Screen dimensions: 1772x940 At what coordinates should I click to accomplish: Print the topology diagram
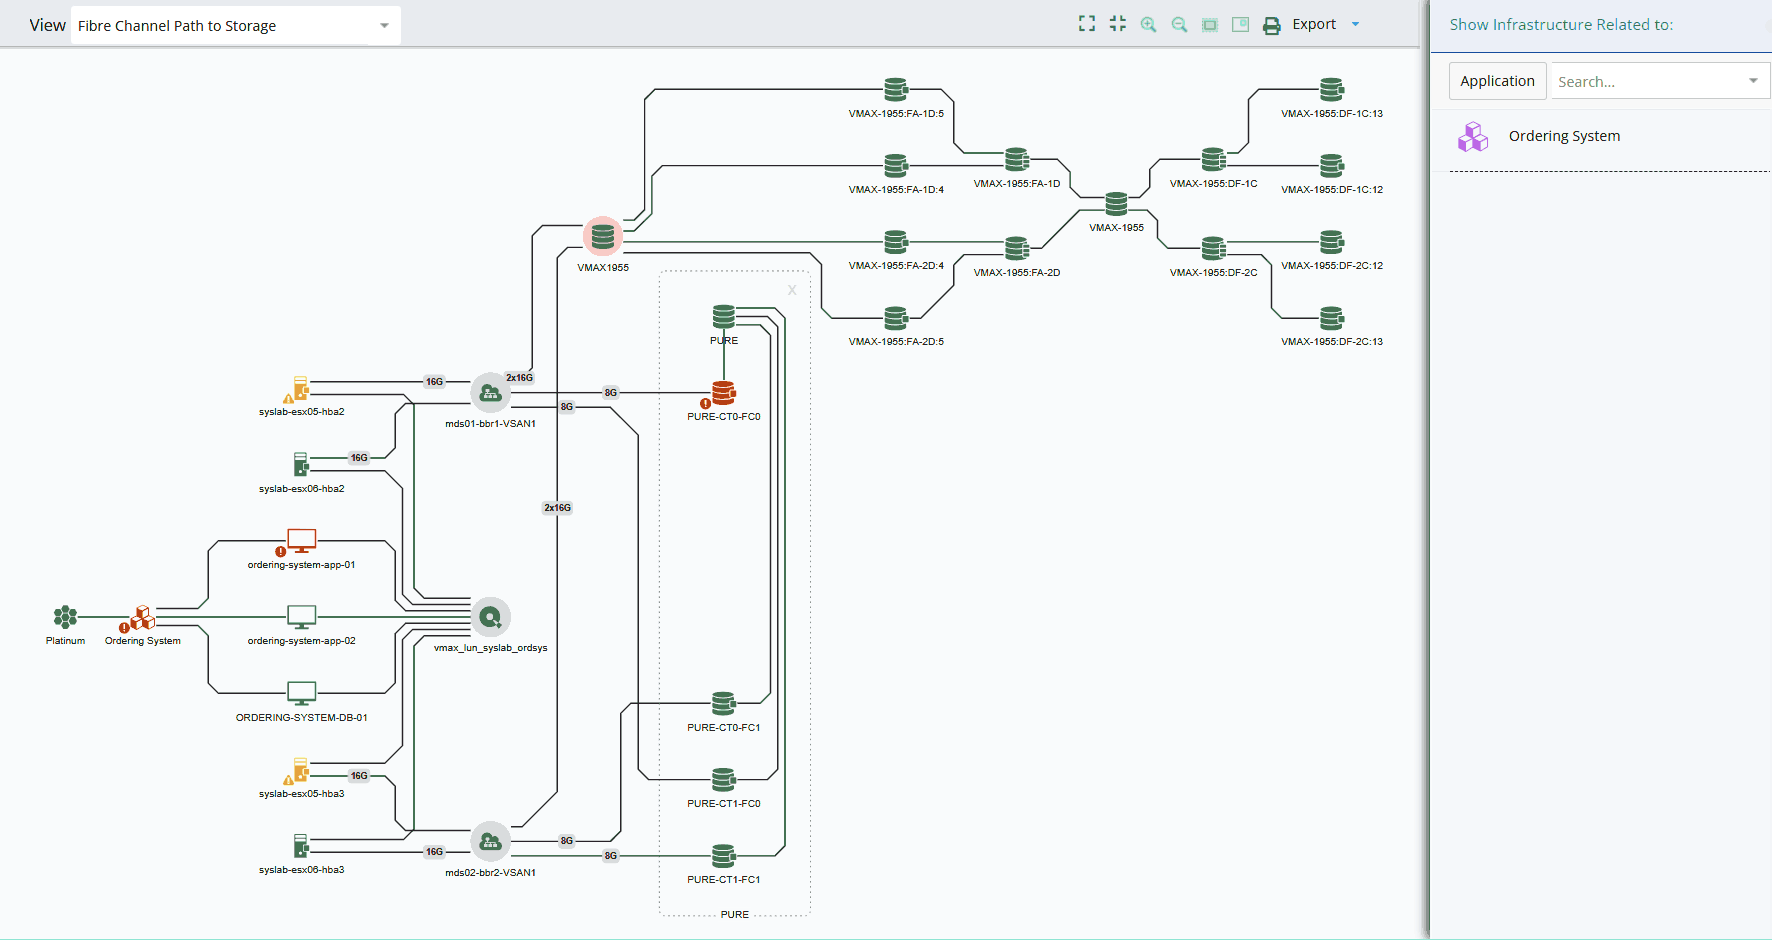click(1272, 25)
